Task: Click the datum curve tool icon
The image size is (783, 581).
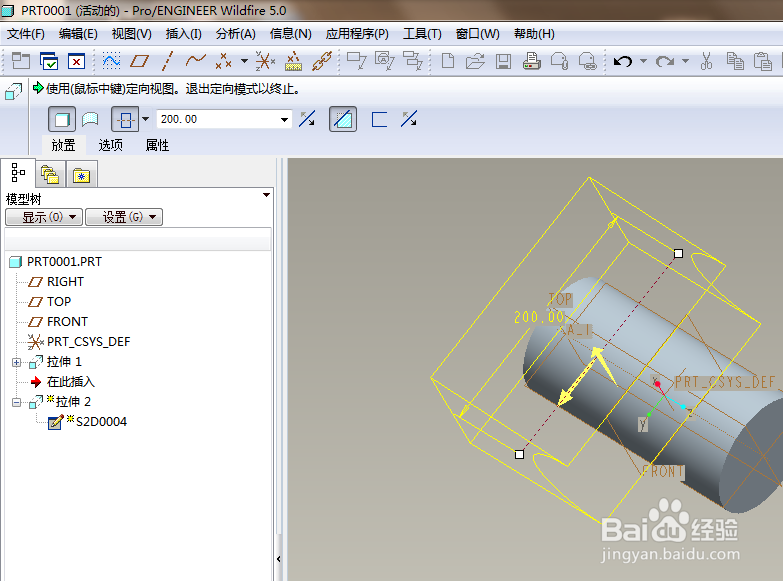Action: [195, 61]
